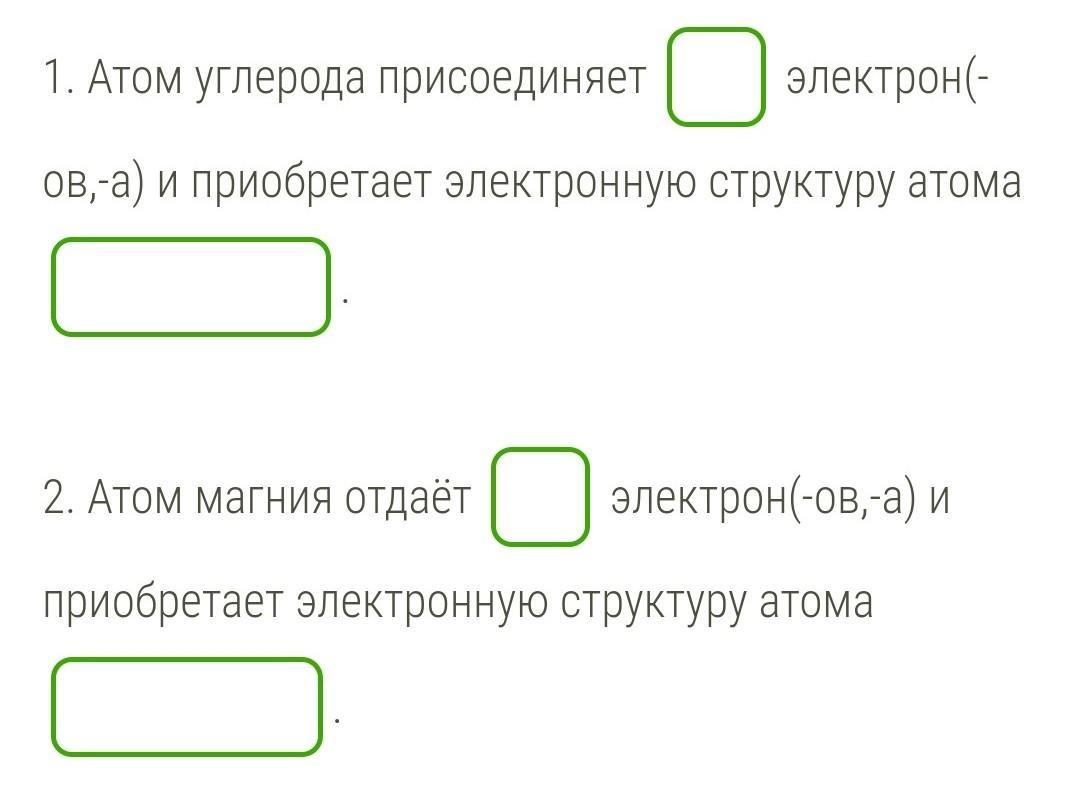
Task: Click the word 'атома' ending question 1
Action: click(964, 184)
